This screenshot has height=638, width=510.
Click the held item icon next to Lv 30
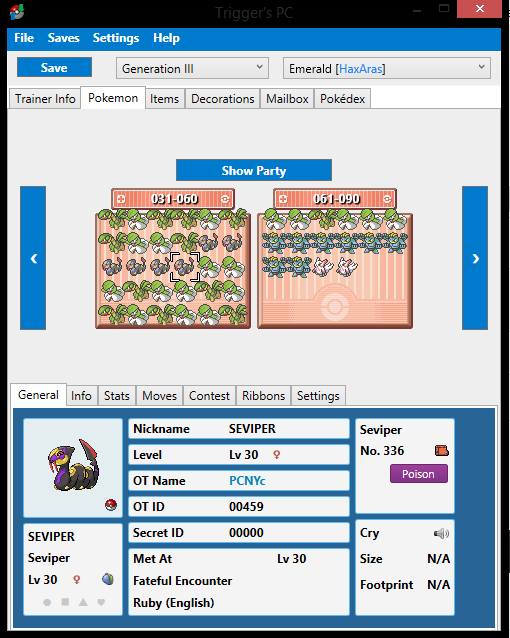(x=107, y=579)
